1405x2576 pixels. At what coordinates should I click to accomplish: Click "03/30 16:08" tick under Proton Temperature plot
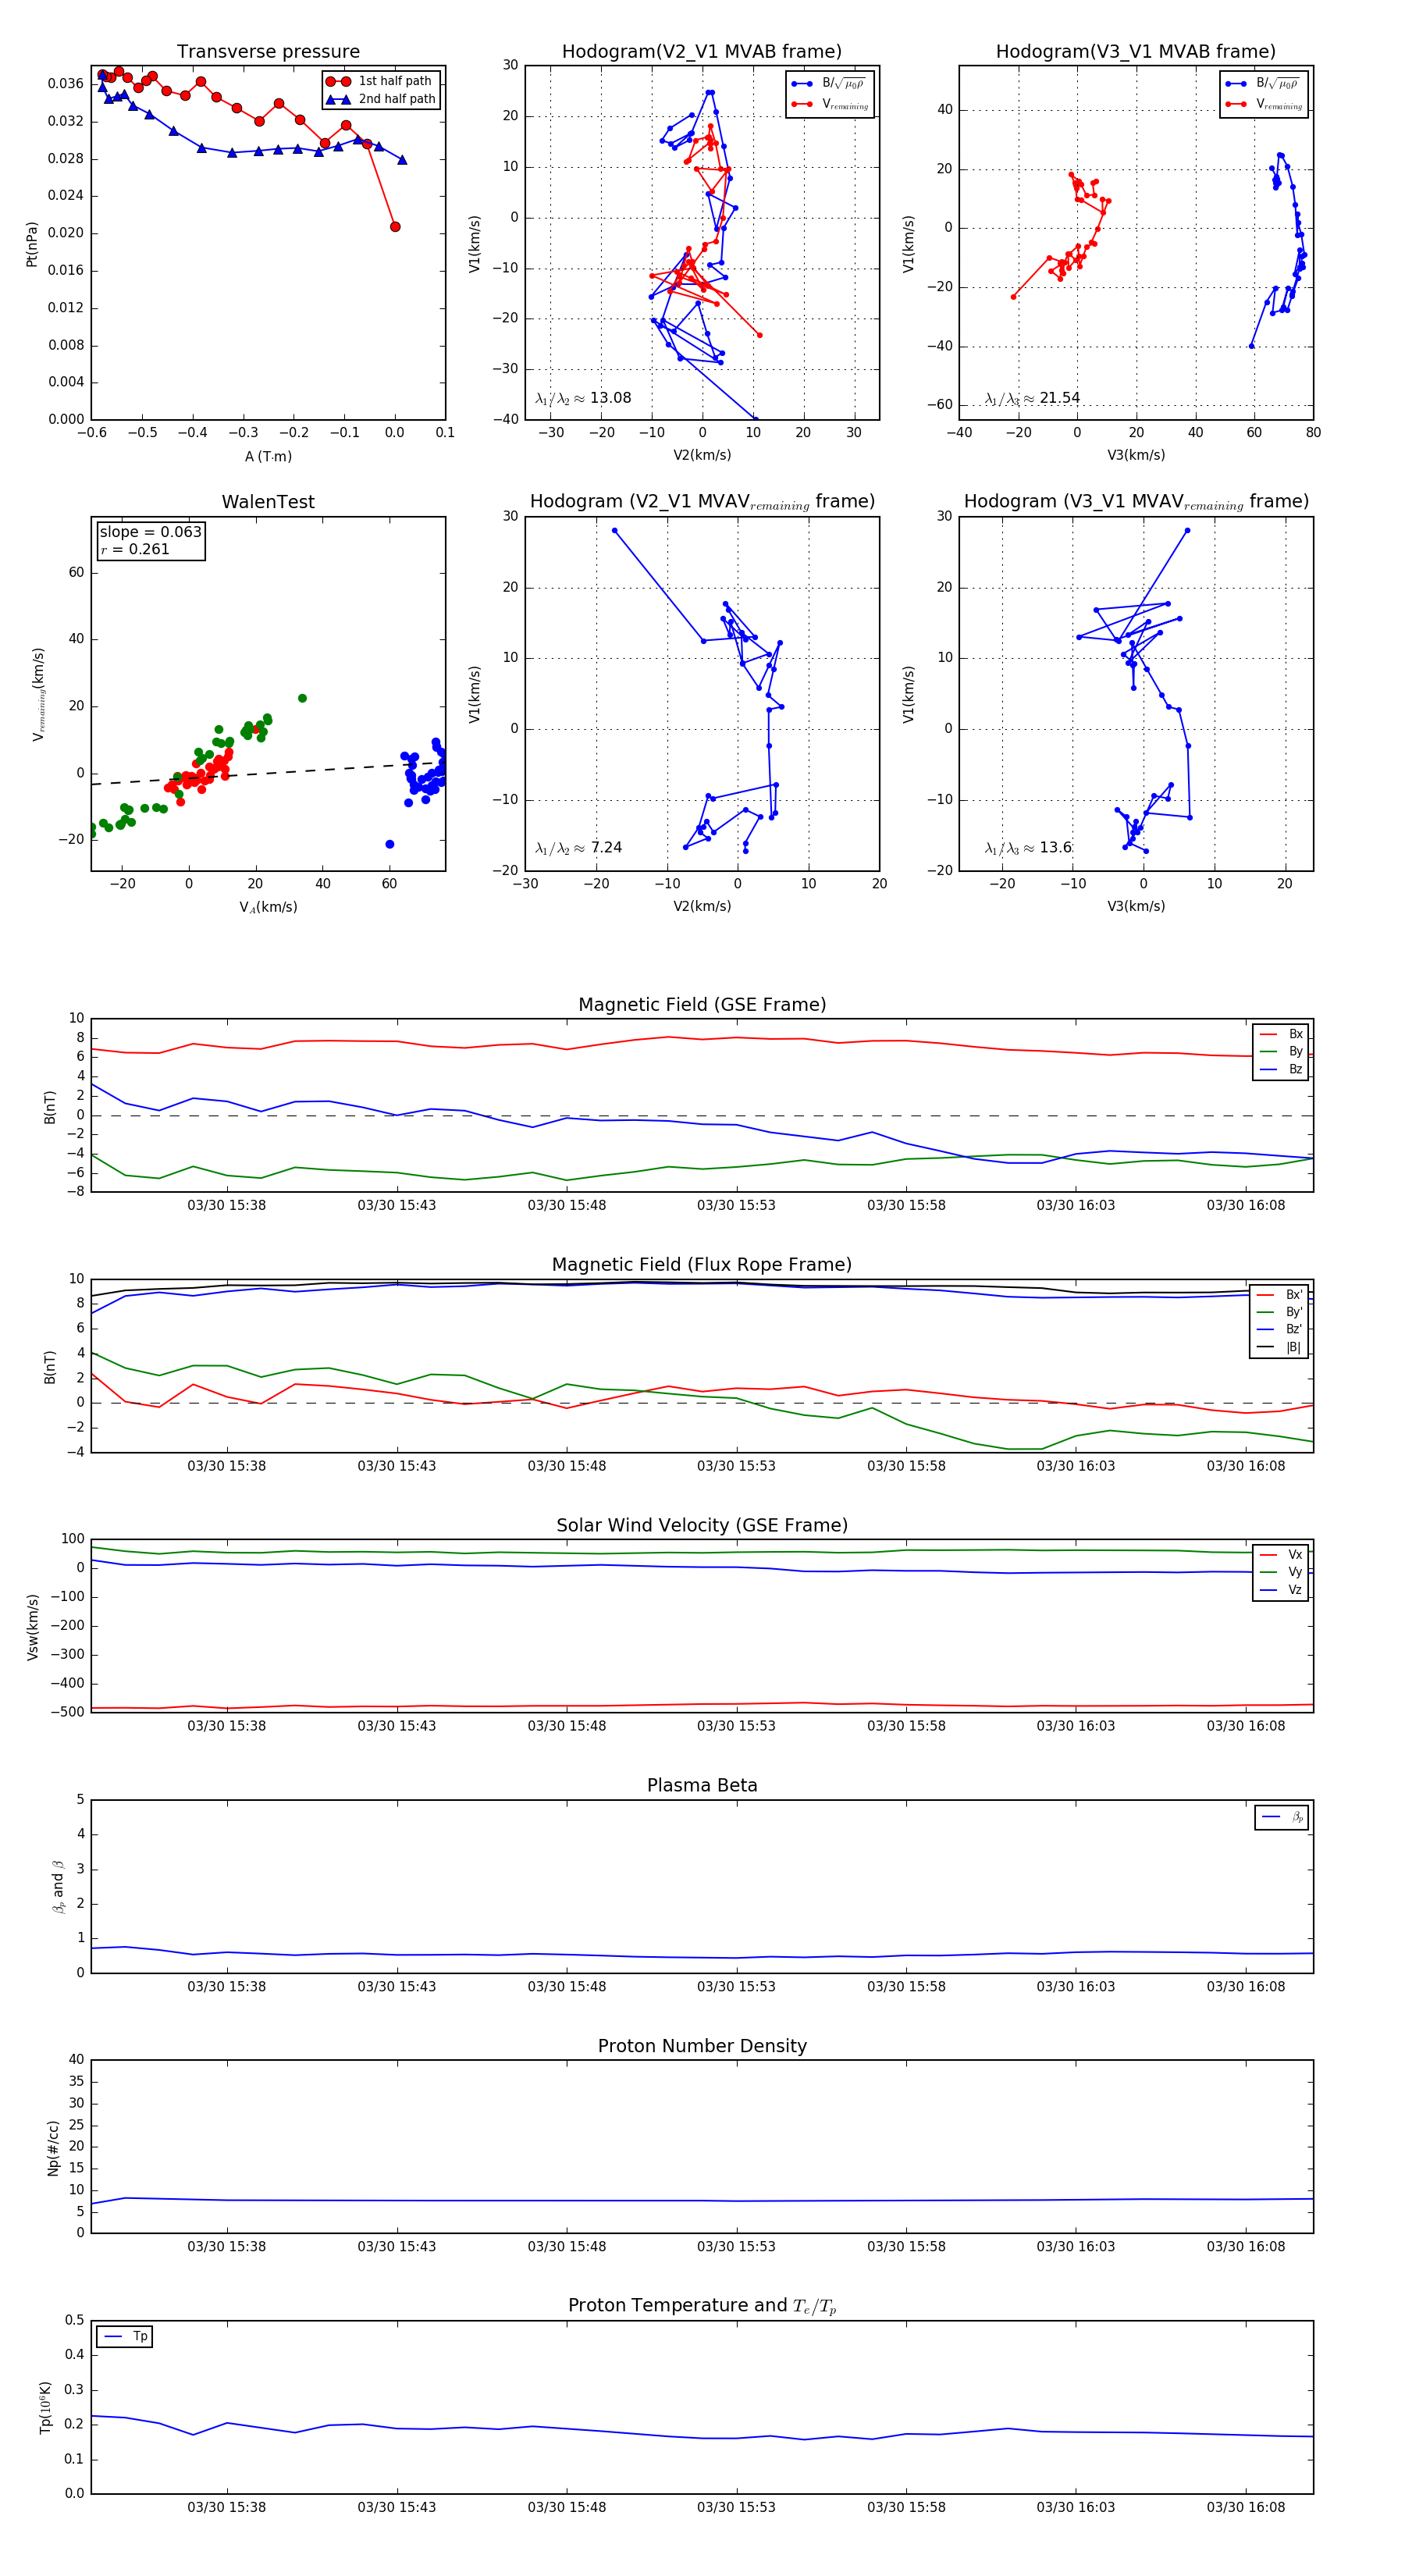tap(1246, 2507)
